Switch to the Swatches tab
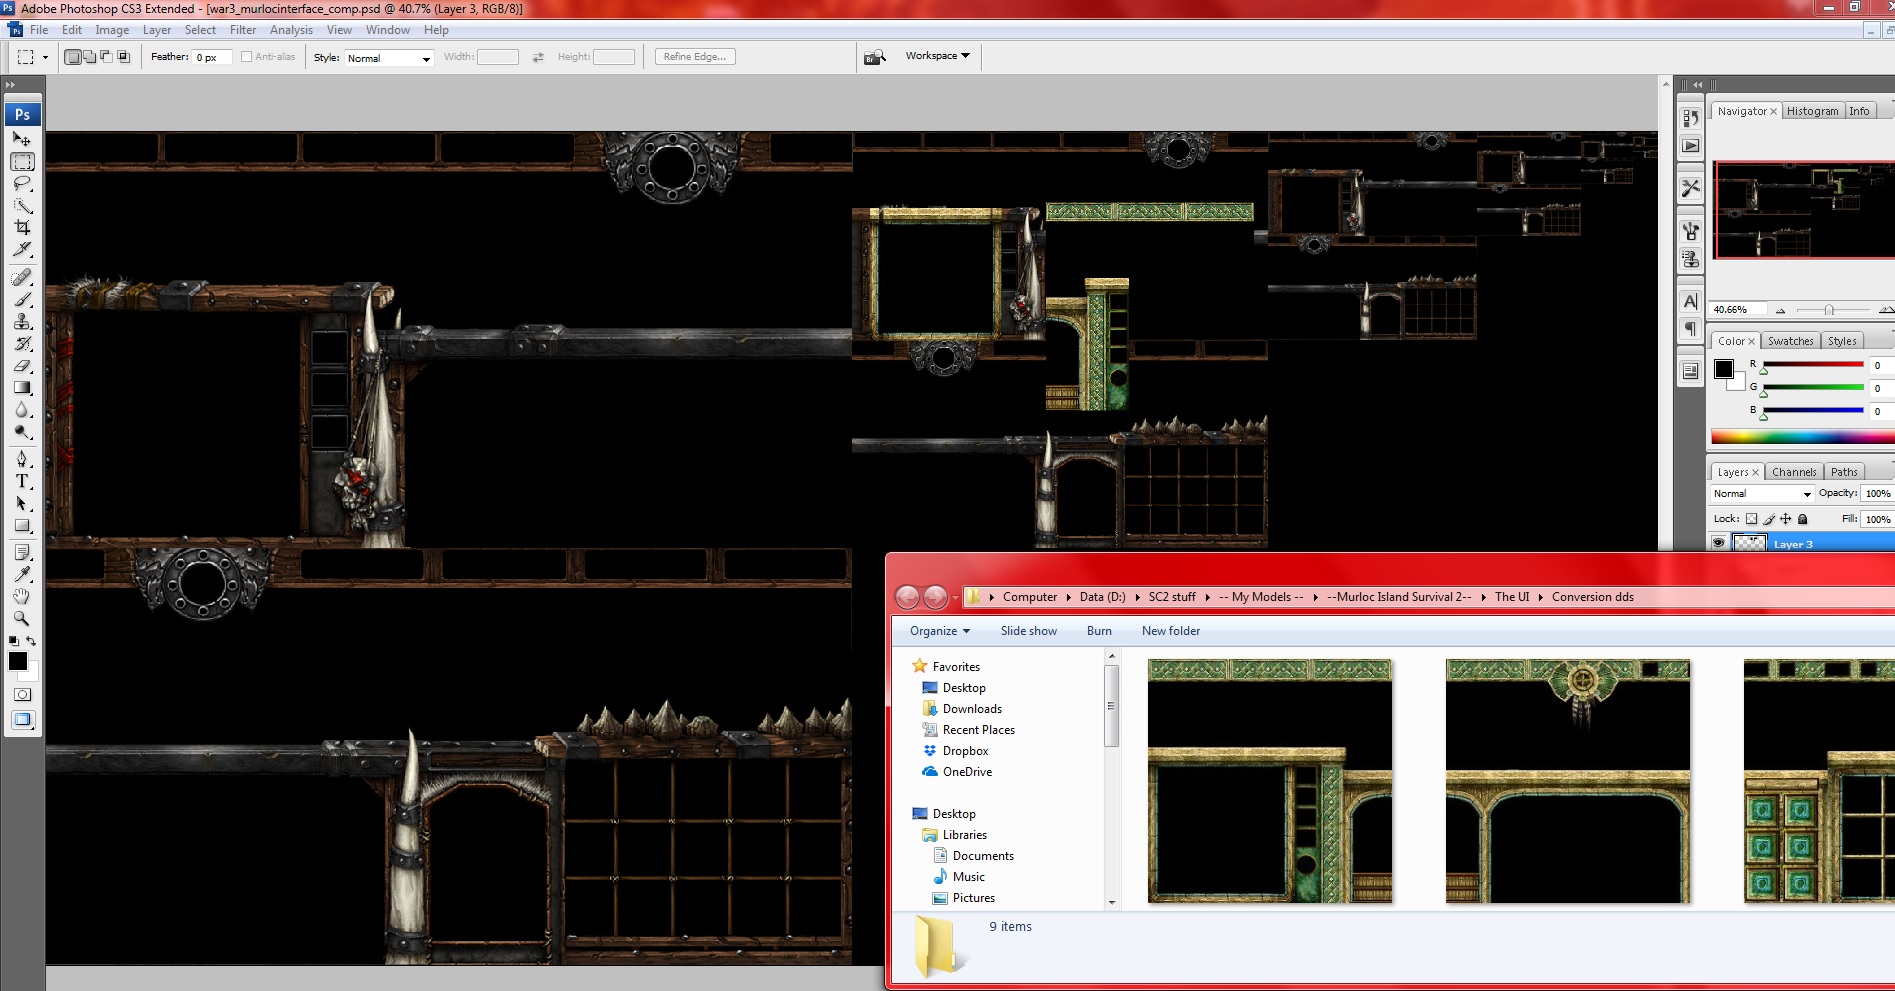The image size is (1895, 991). [x=1790, y=341]
